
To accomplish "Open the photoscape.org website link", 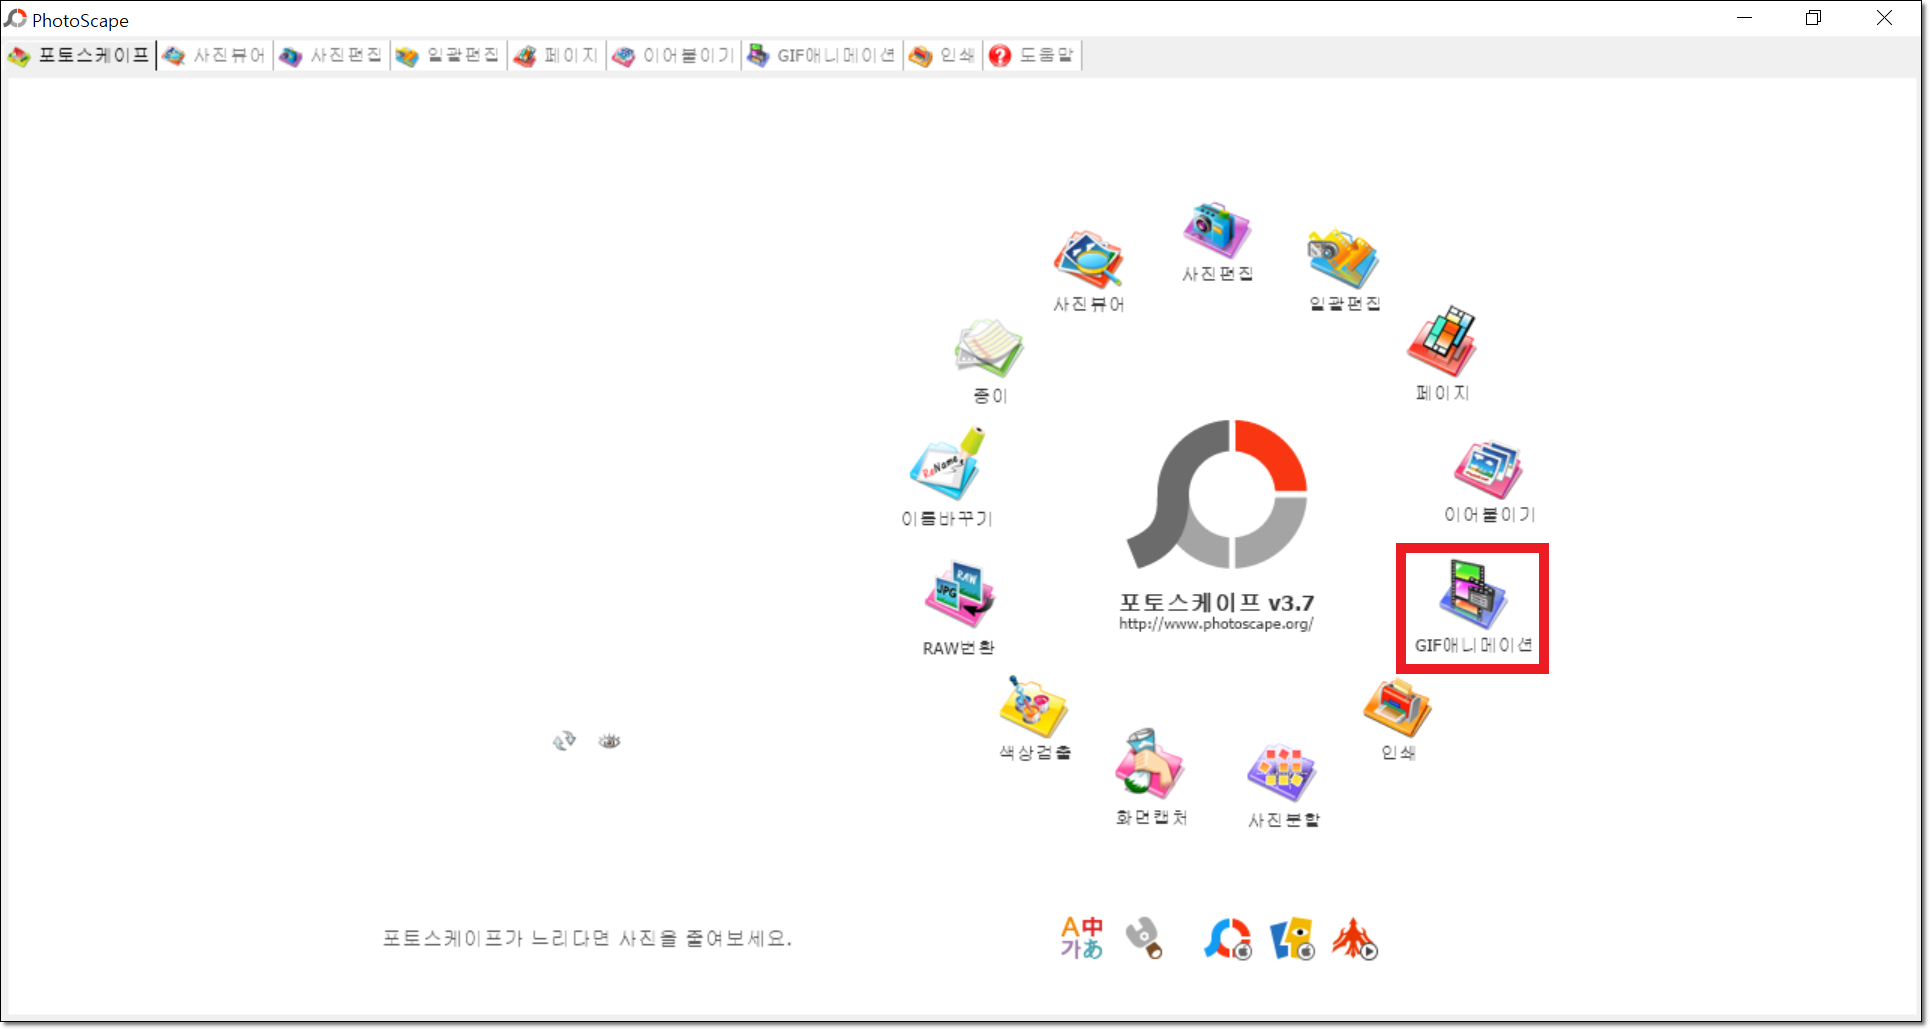I will point(1216,624).
